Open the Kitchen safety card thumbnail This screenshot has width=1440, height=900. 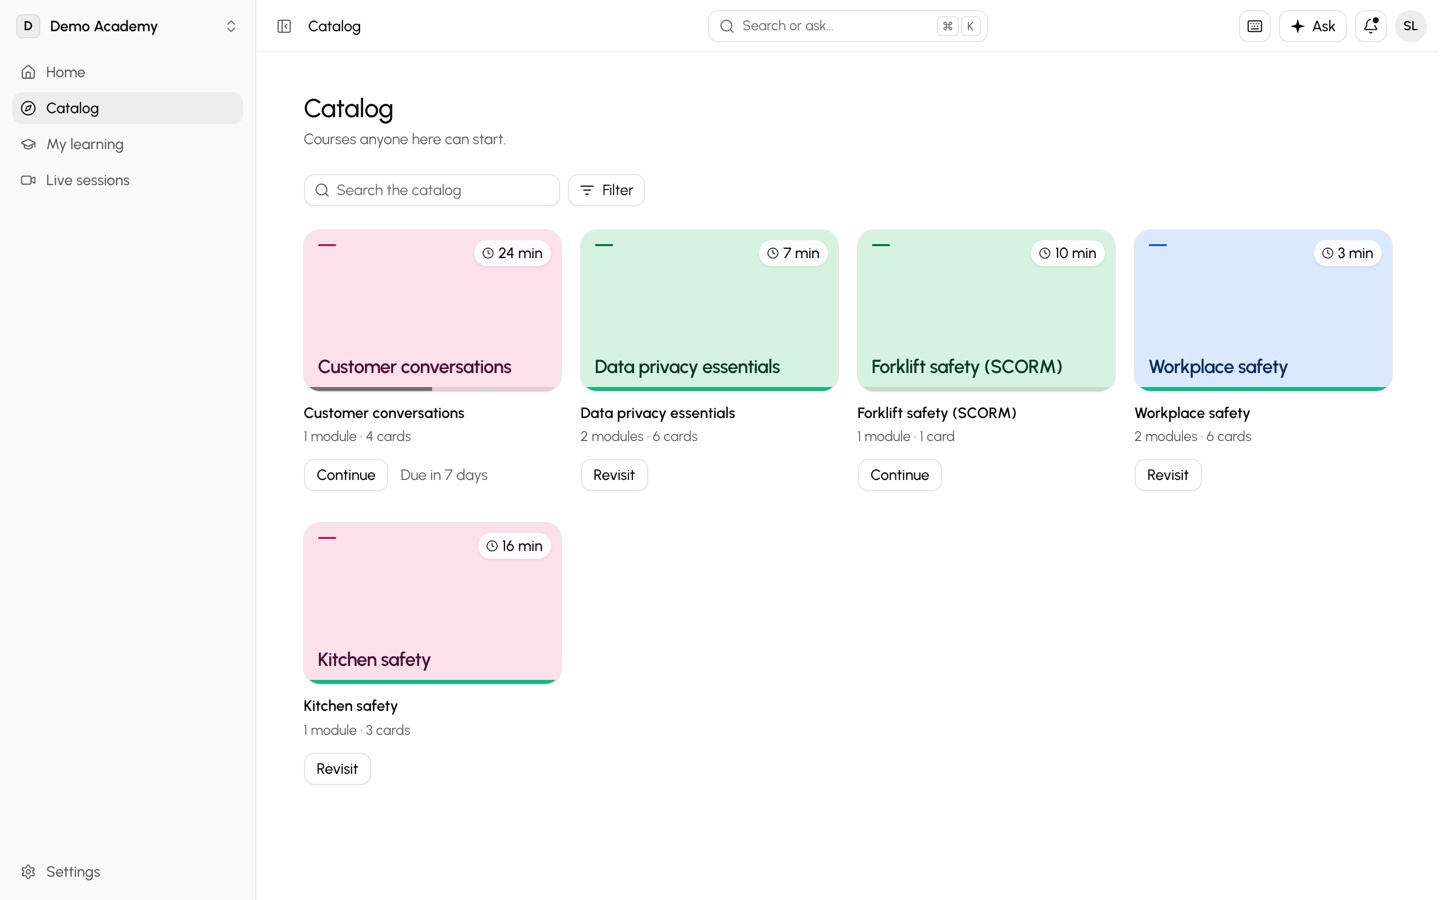[x=432, y=603]
